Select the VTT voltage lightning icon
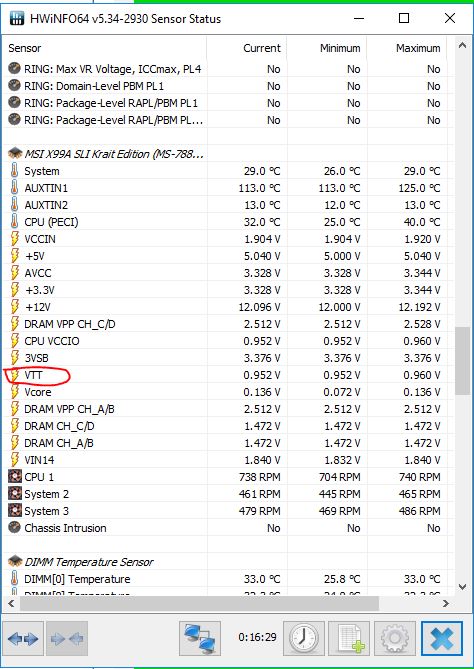The width and height of the screenshot is (474, 669). click(x=15, y=375)
